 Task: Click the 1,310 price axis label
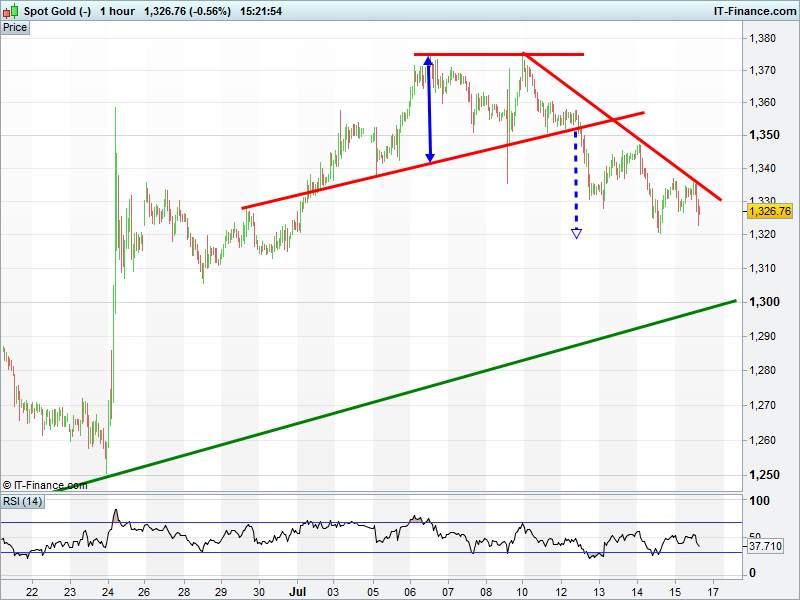click(x=762, y=268)
